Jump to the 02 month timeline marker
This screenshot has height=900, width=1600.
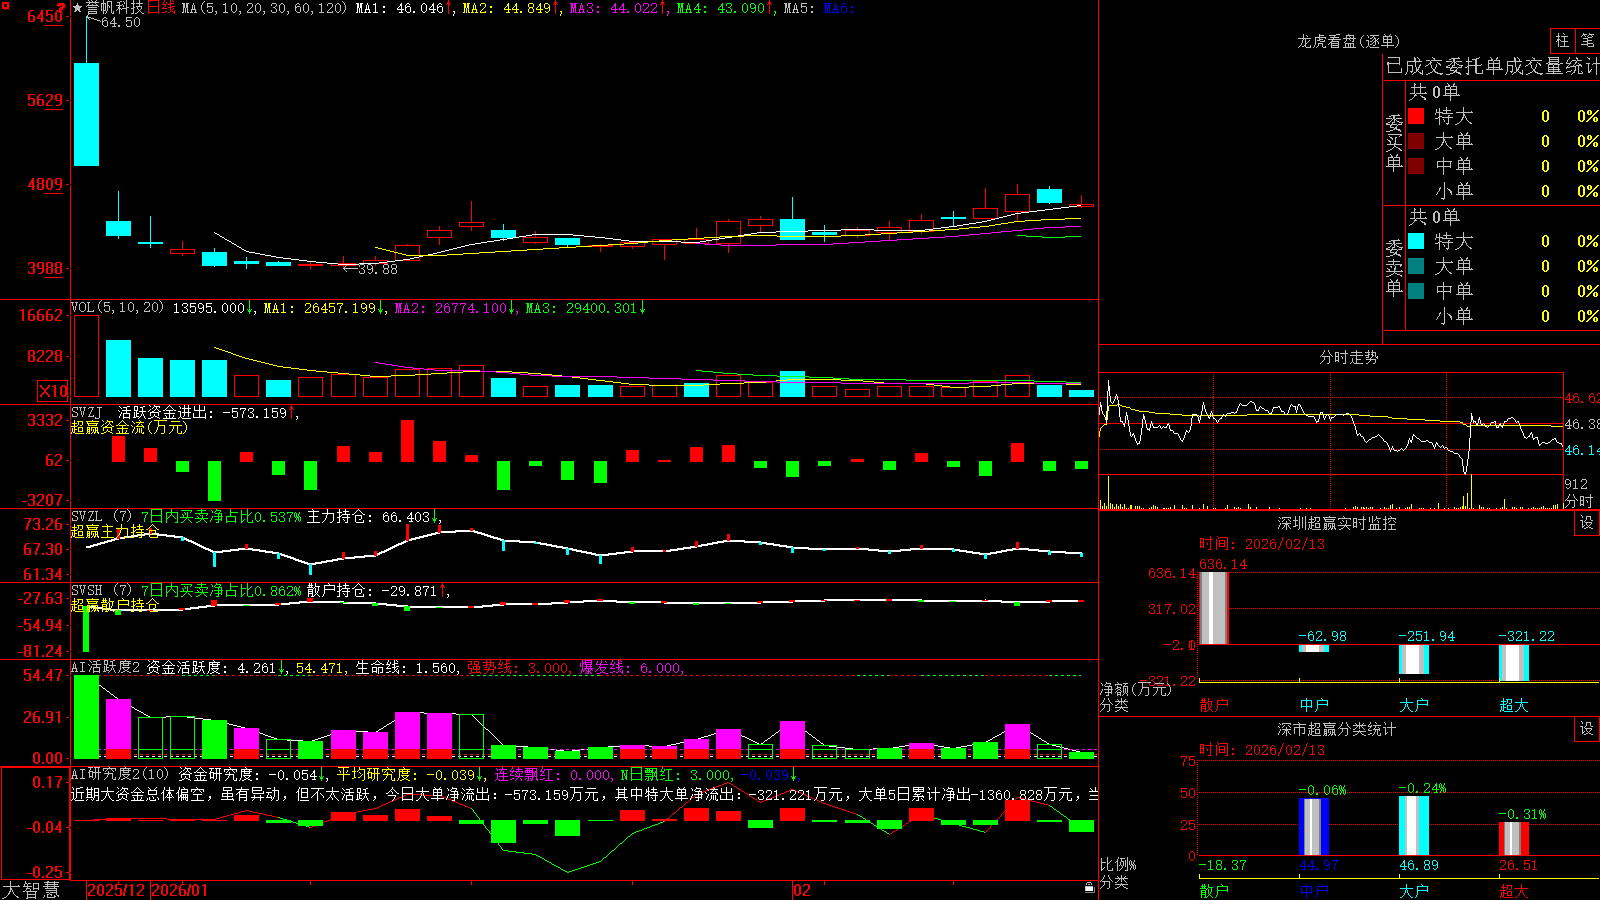click(x=802, y=890)
